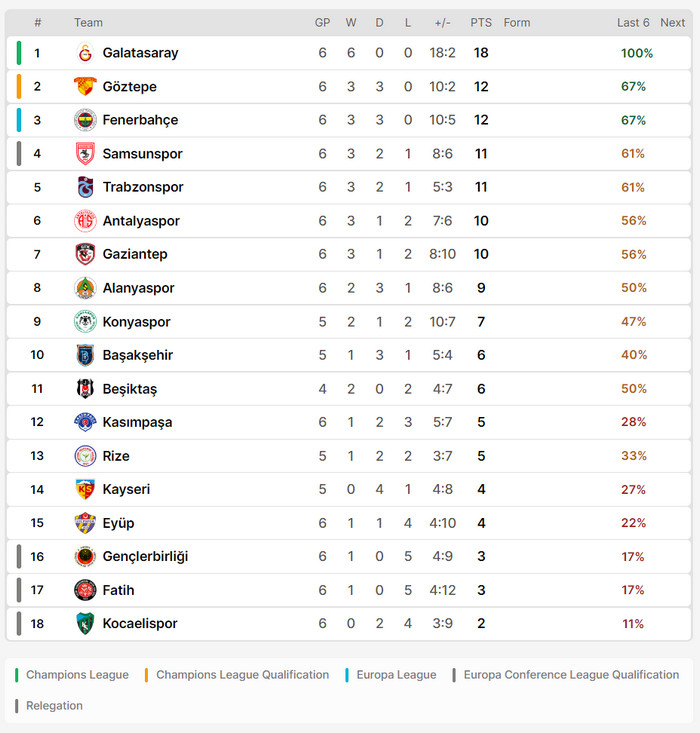Click the Kocaelispor club crest

[85, 624]
